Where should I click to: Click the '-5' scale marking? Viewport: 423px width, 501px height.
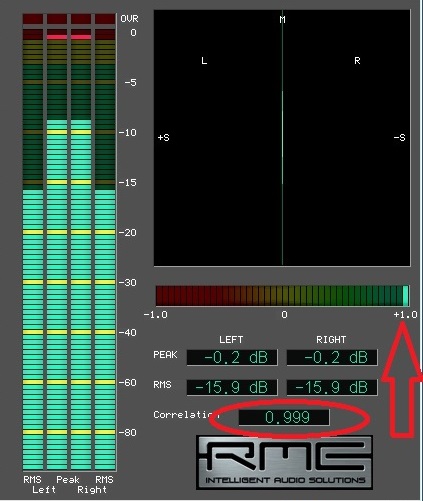coord(131,83)
